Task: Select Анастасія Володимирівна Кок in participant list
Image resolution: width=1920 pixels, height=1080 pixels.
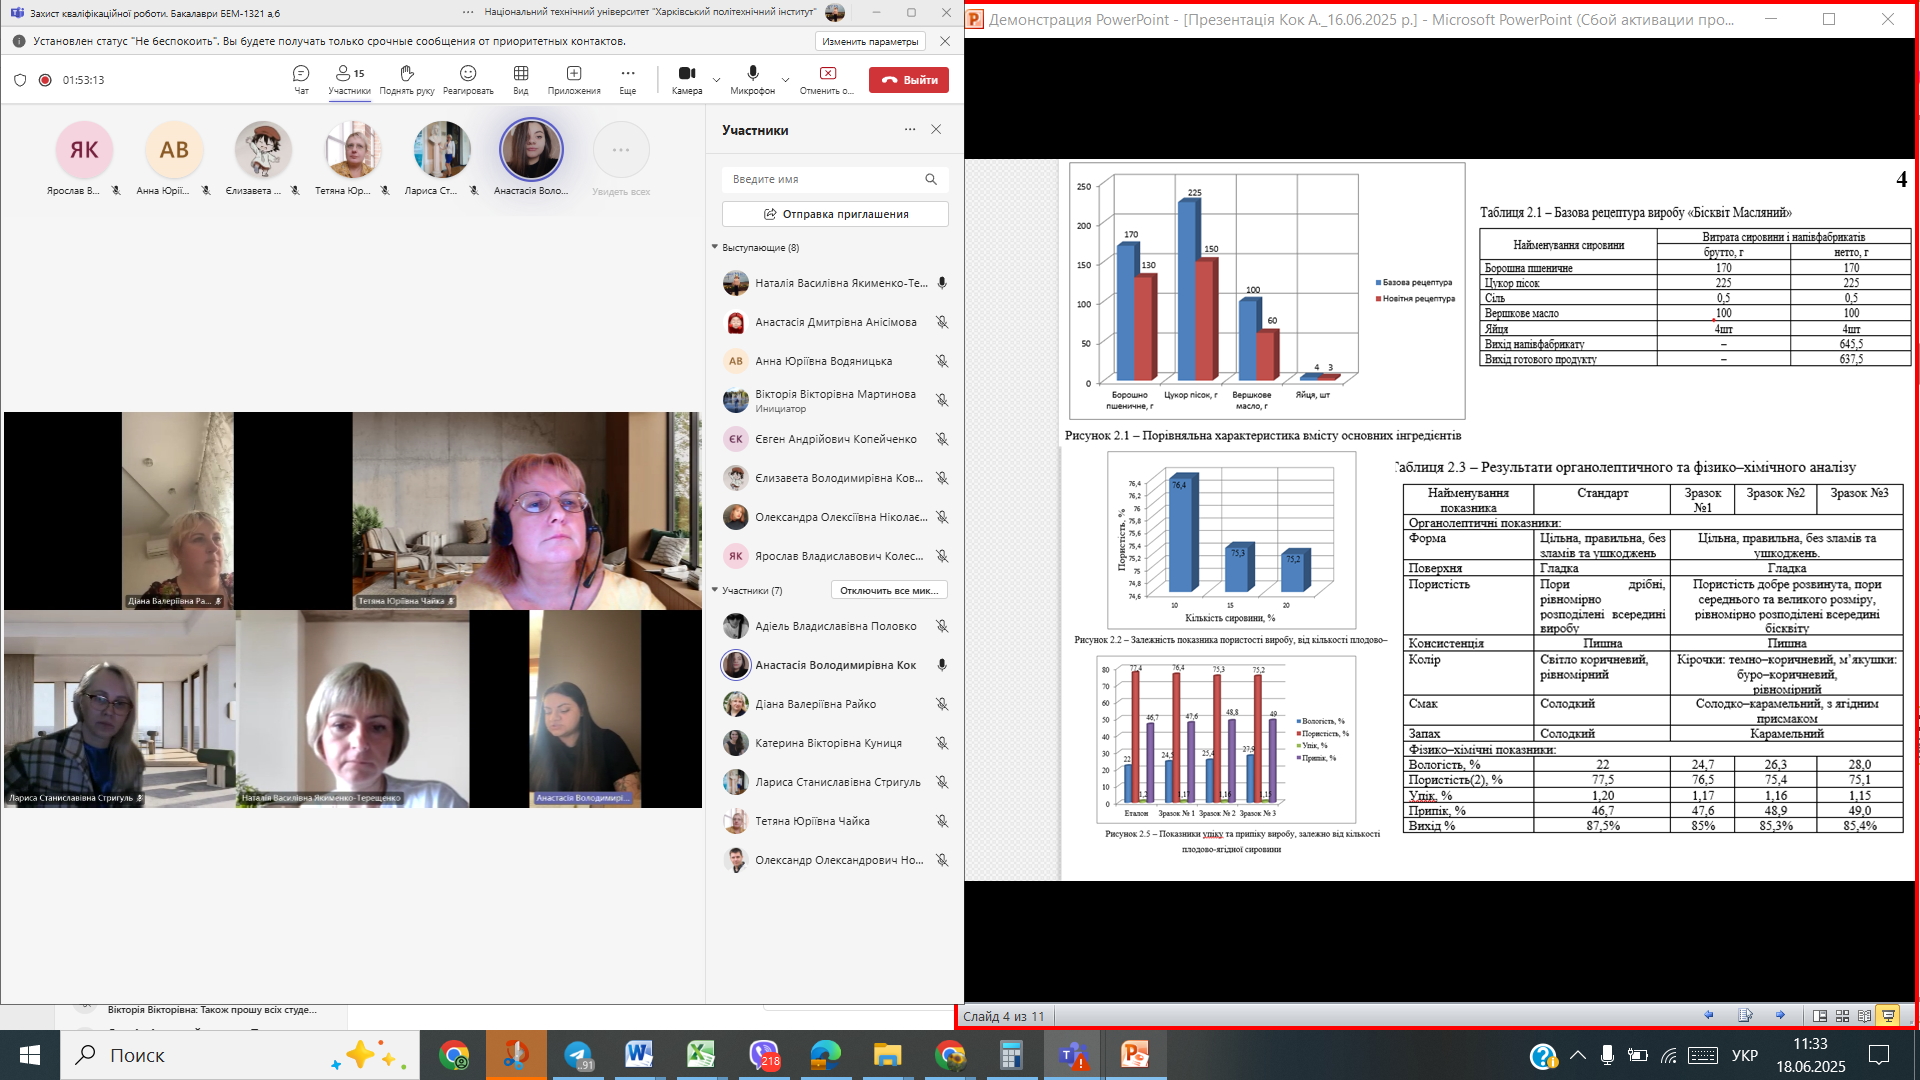Action: click(835, 665)
